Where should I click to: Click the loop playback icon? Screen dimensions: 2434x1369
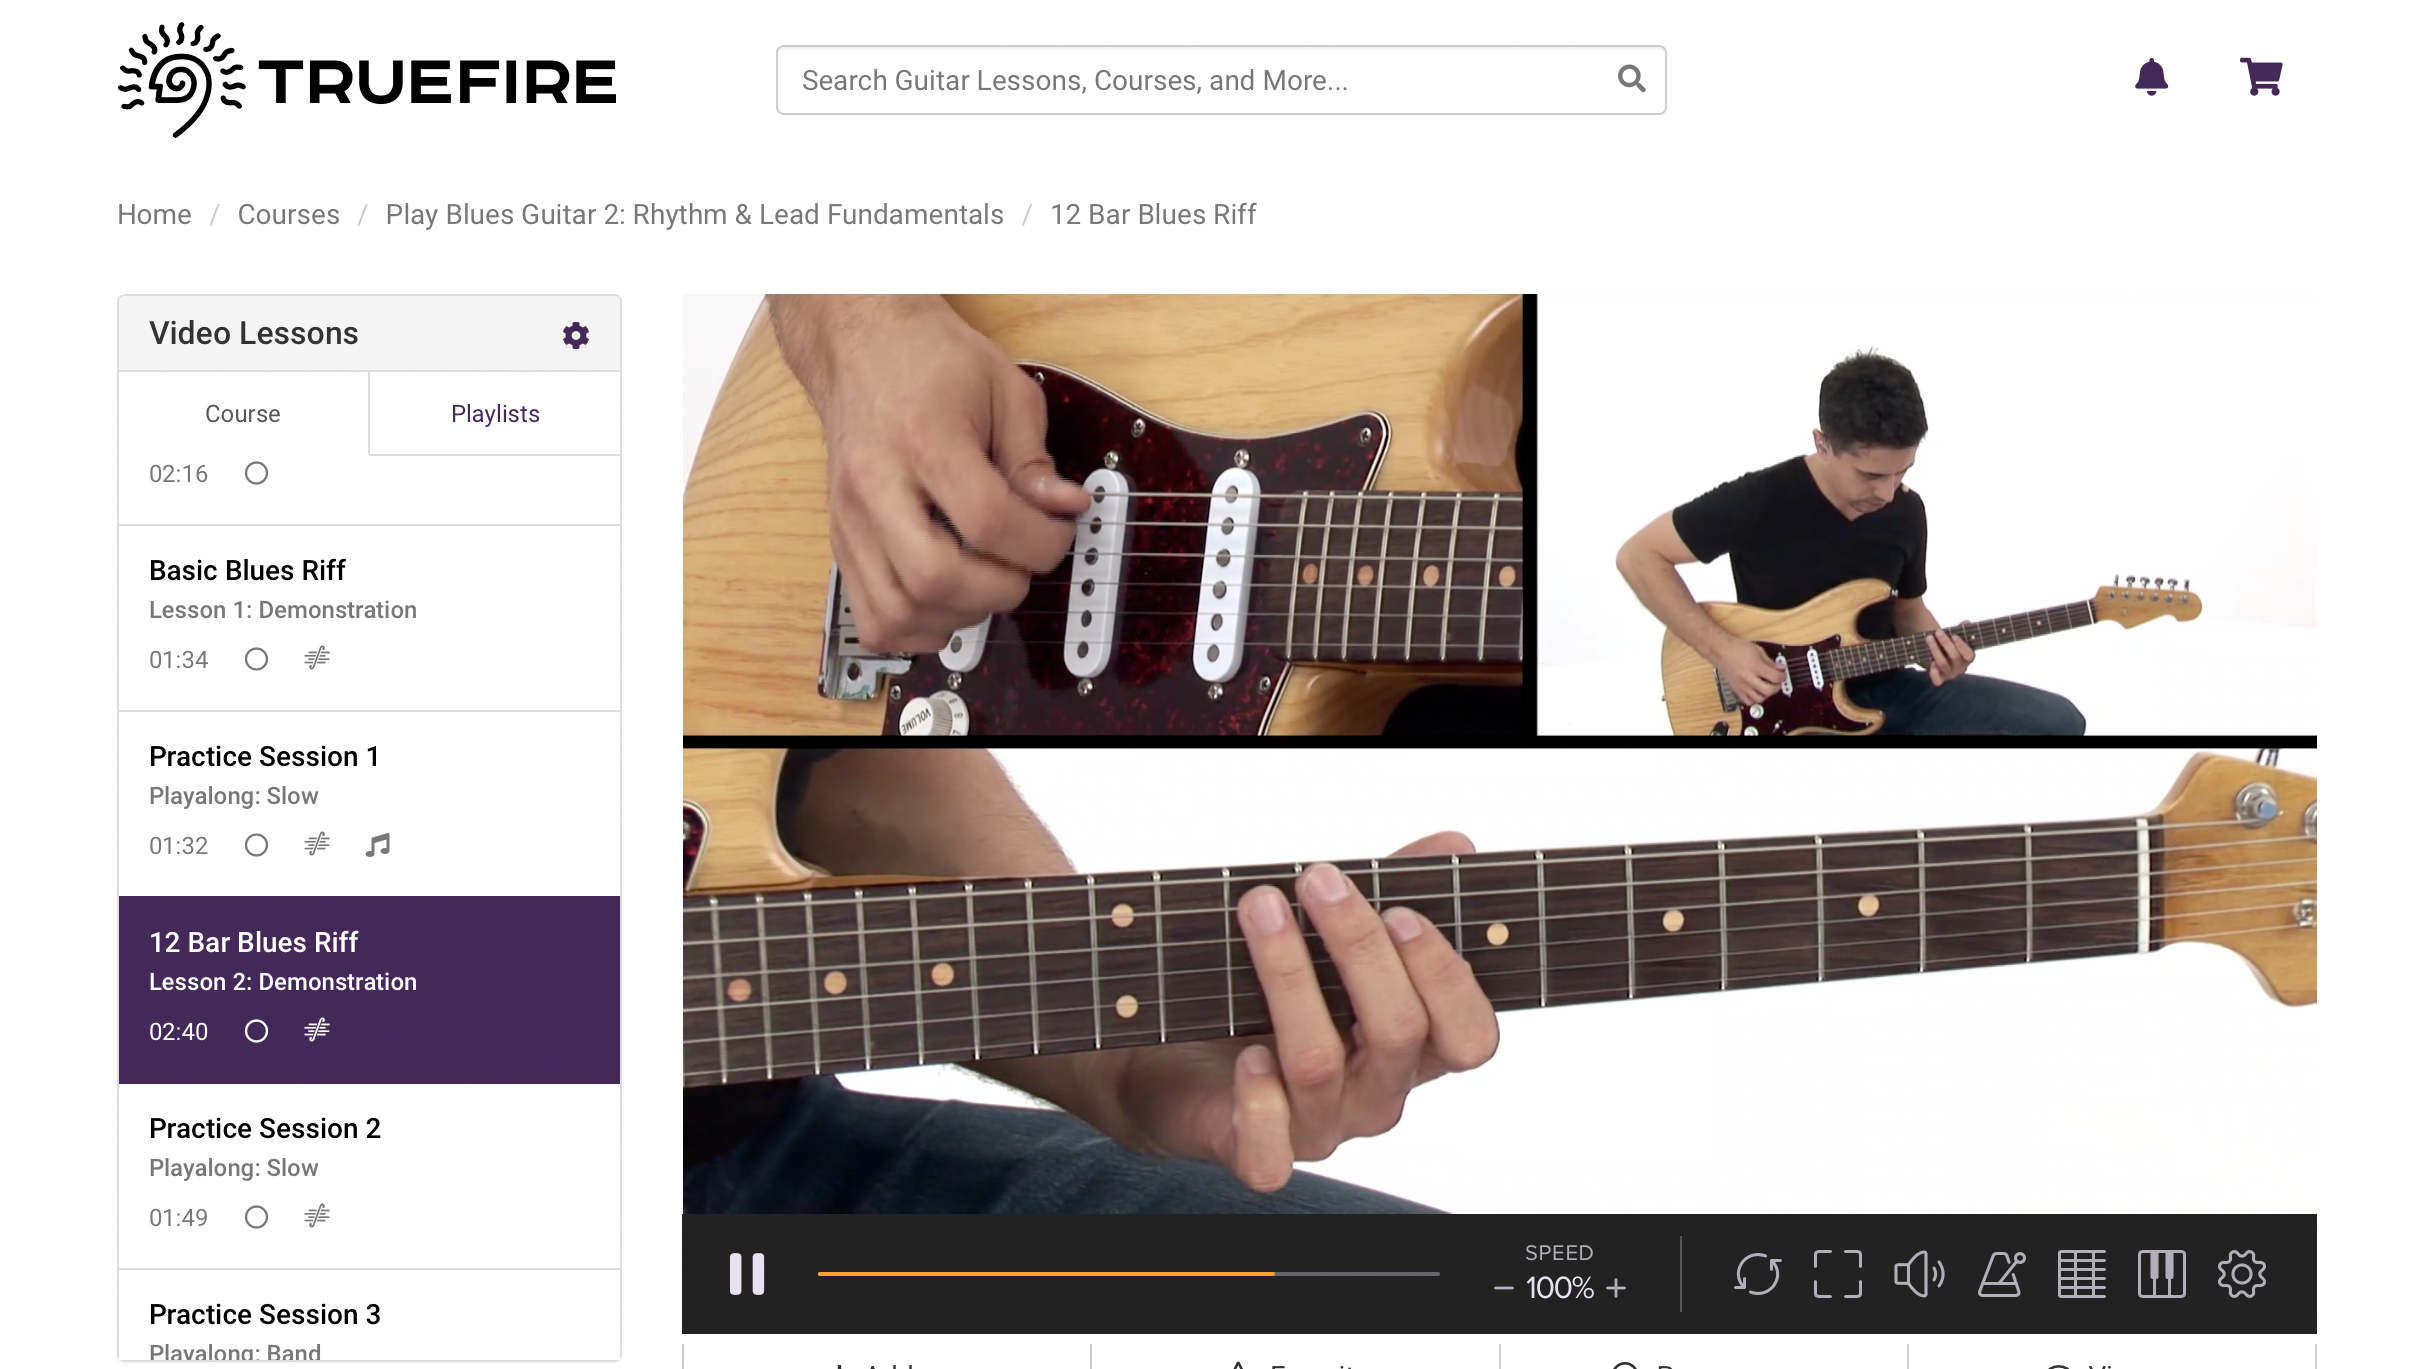(x=1757, y=1274)
